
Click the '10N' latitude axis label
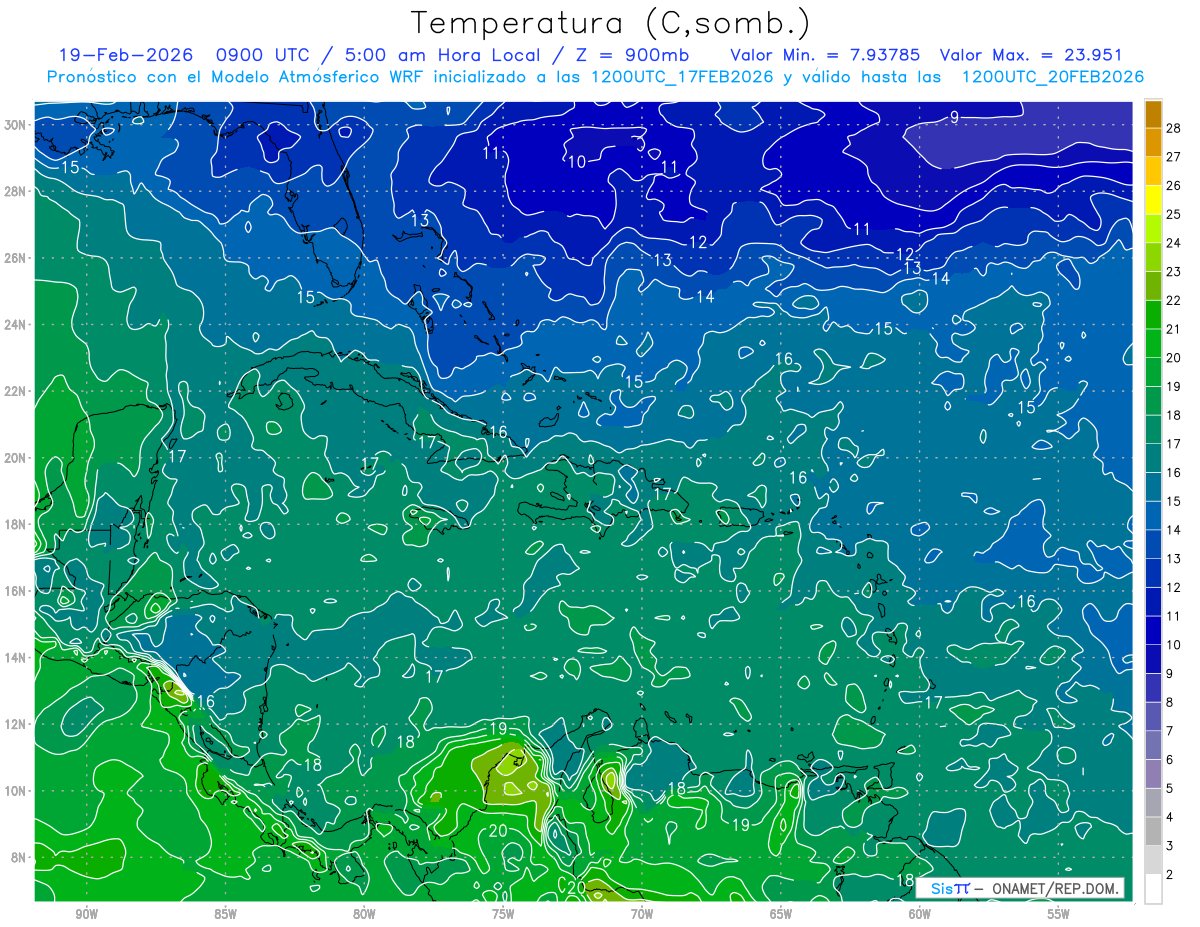pos(15,790)
